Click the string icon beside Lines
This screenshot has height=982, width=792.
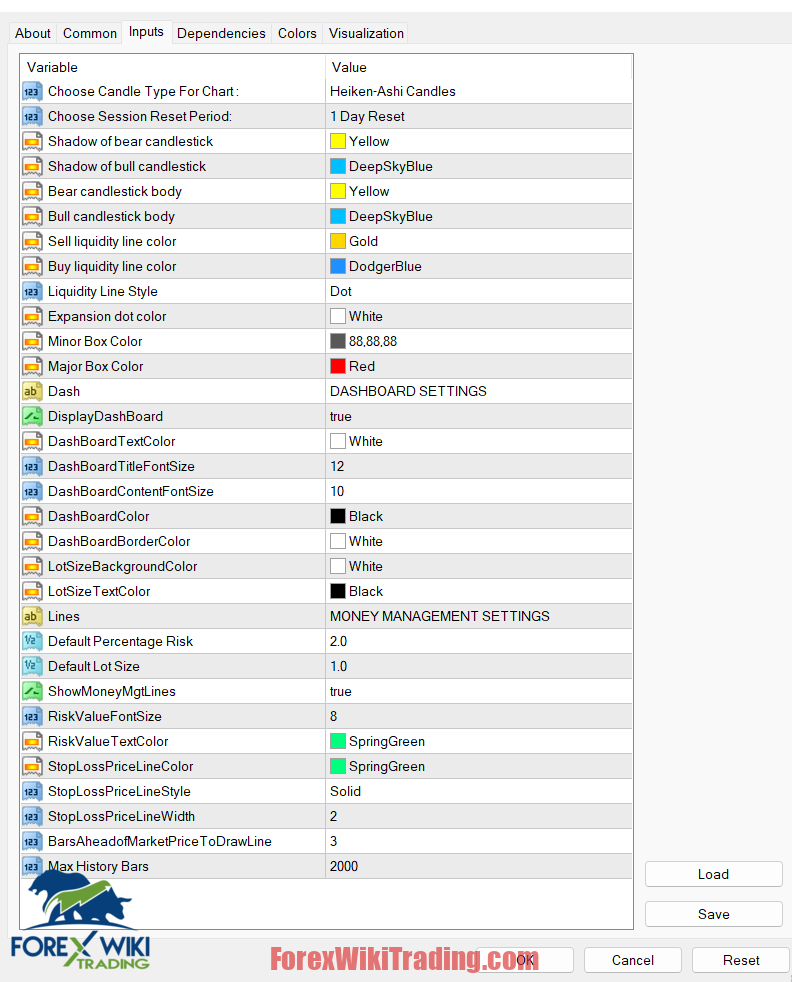32,617
